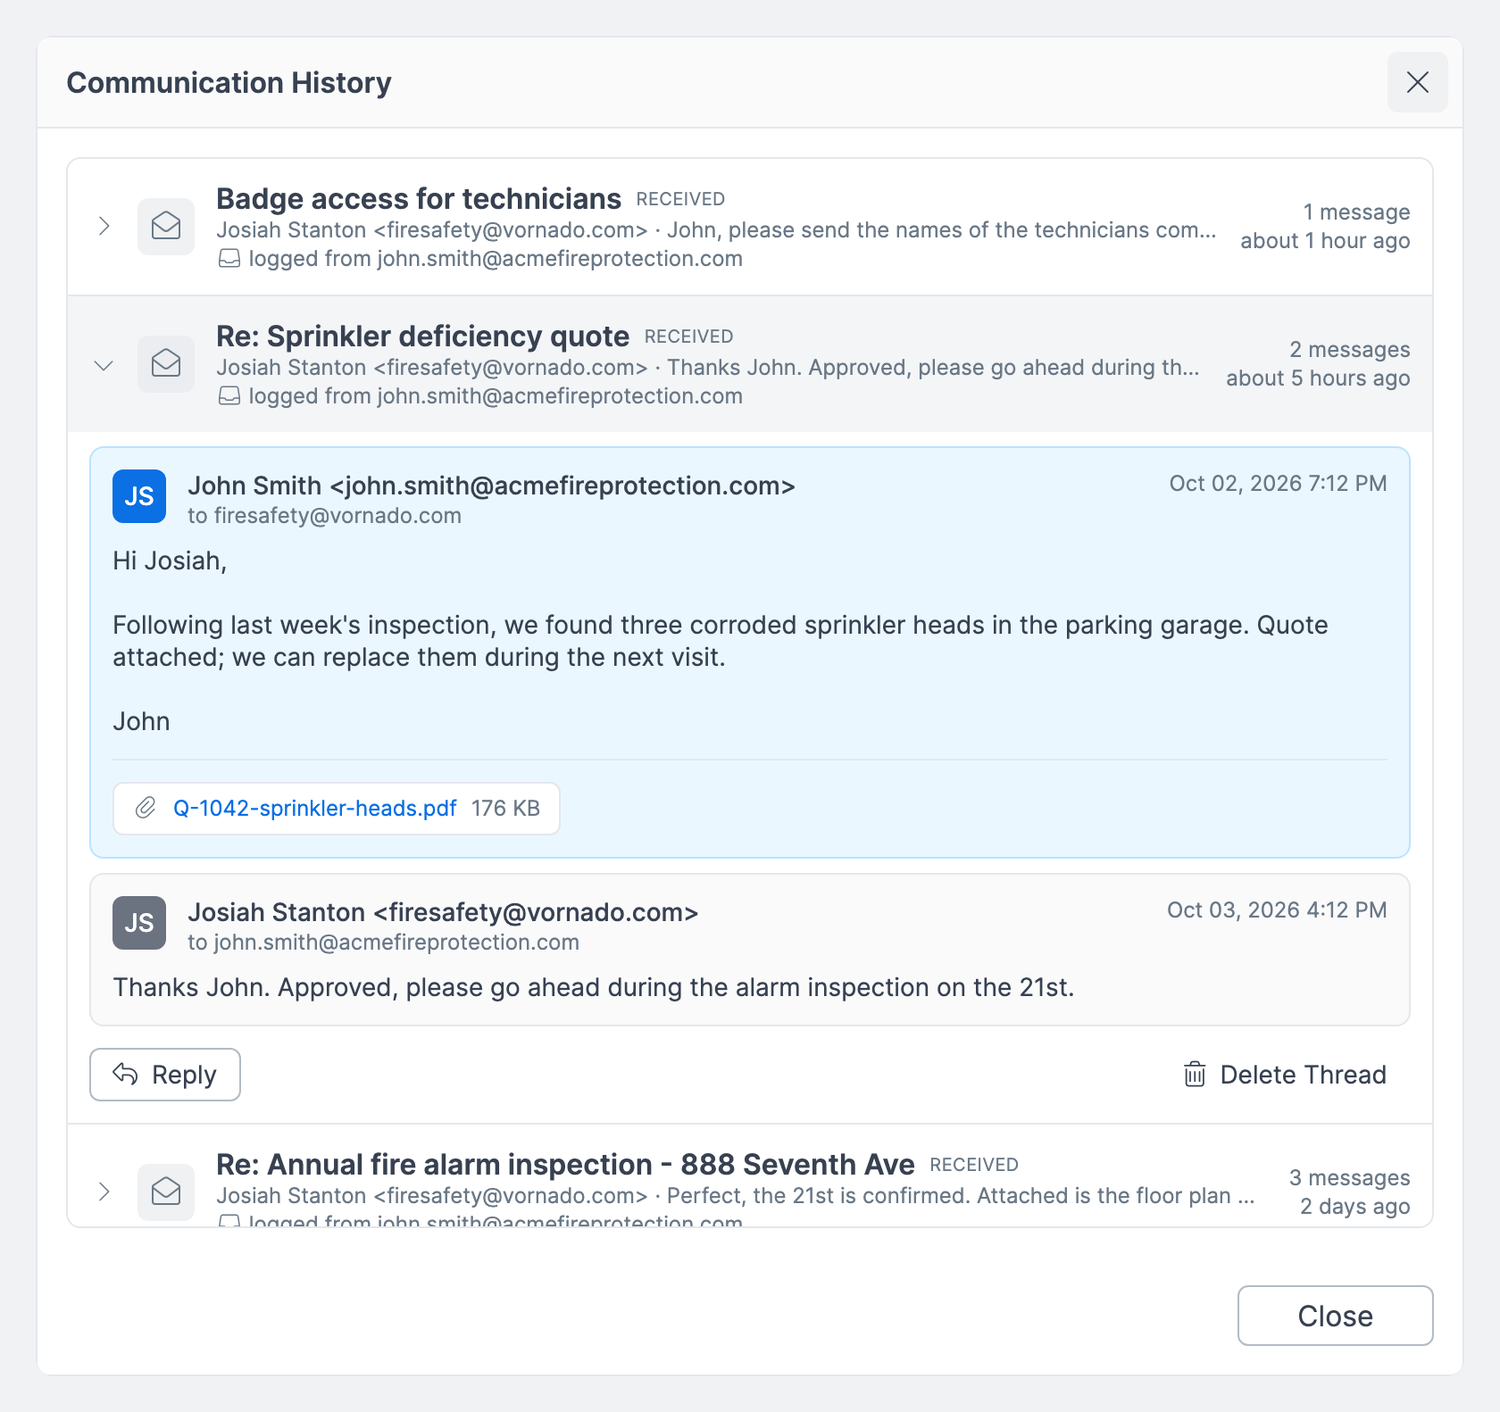Click envelope icon of Badge access thread
The width and height of the screenshot is (1500, 1412).
166,226
